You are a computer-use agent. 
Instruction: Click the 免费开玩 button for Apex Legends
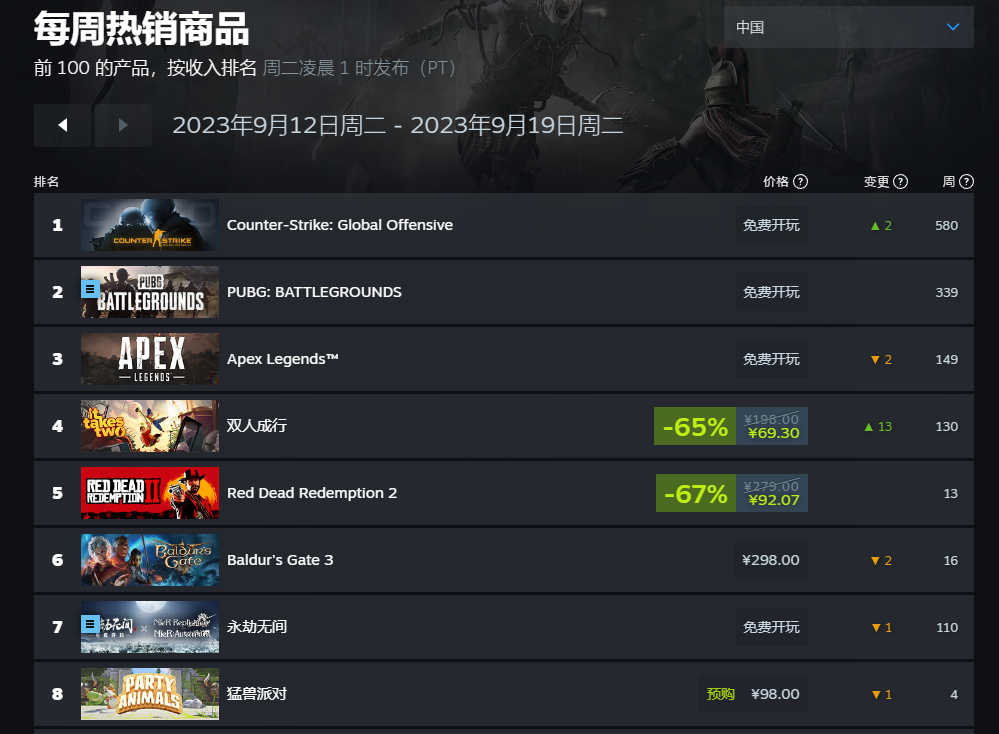pos(771,359)
